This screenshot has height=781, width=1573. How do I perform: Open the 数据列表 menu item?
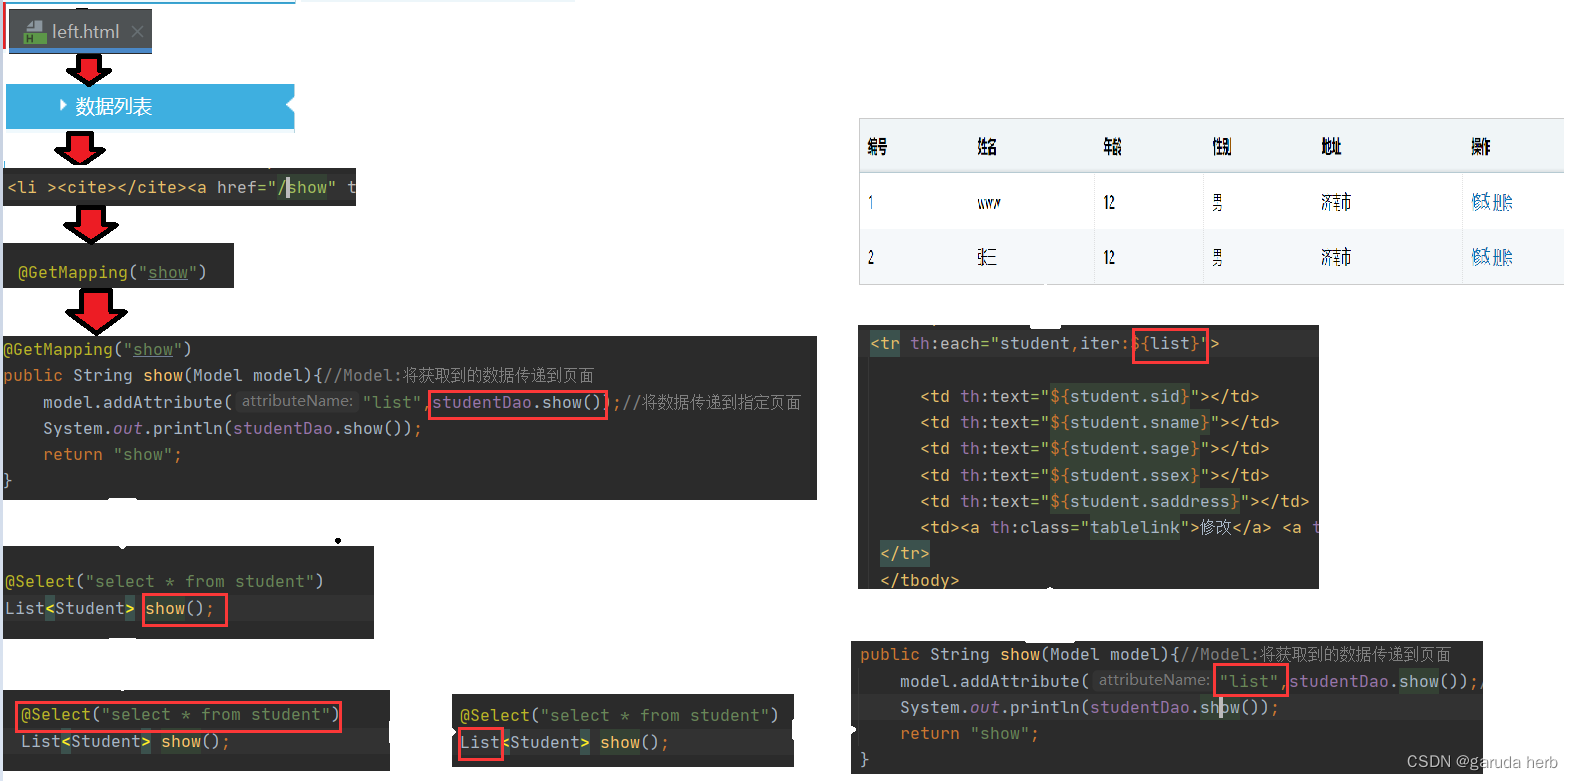coord(150,107)
